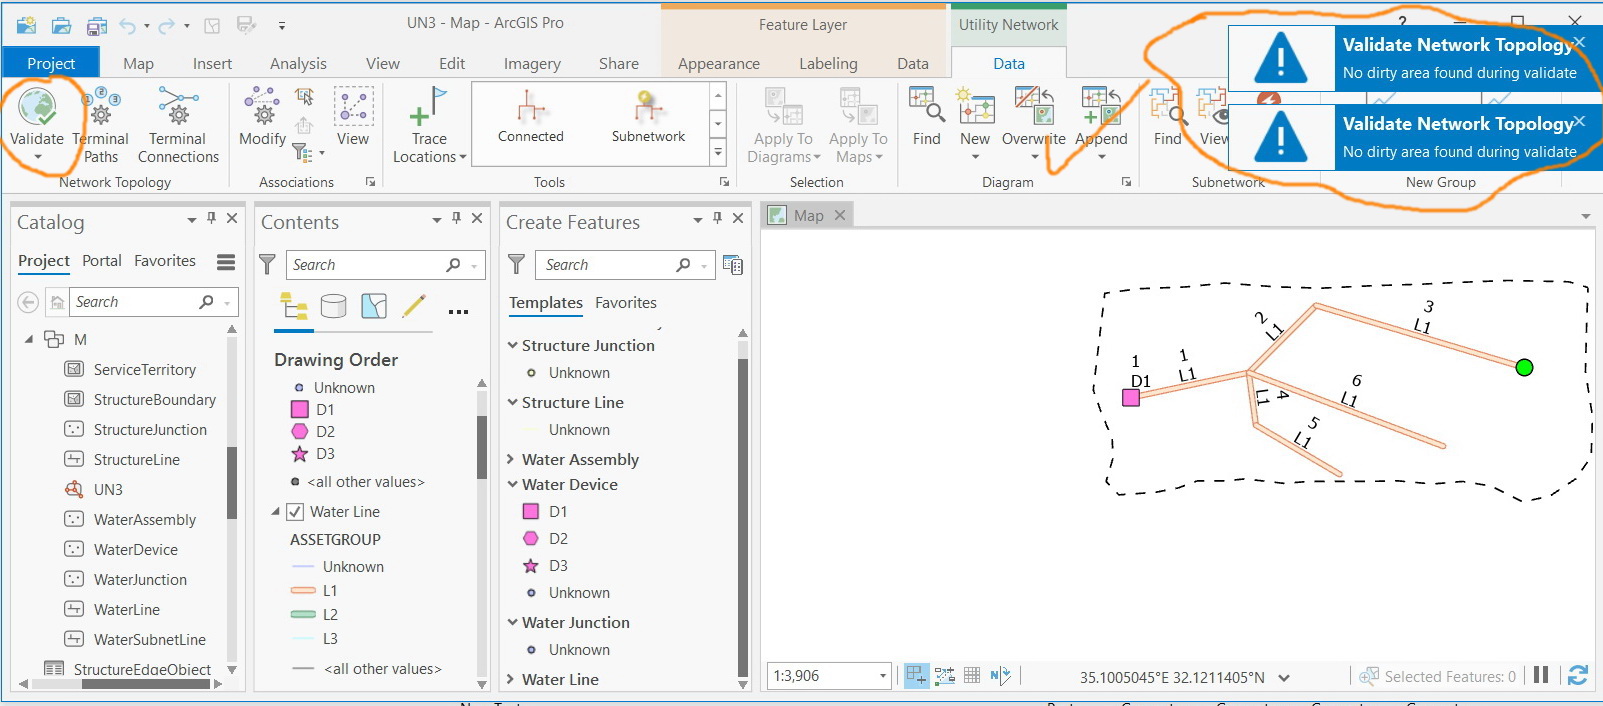Click Apply To Maps button
This screenshot has height=706, width=1603.
point(858,124)
